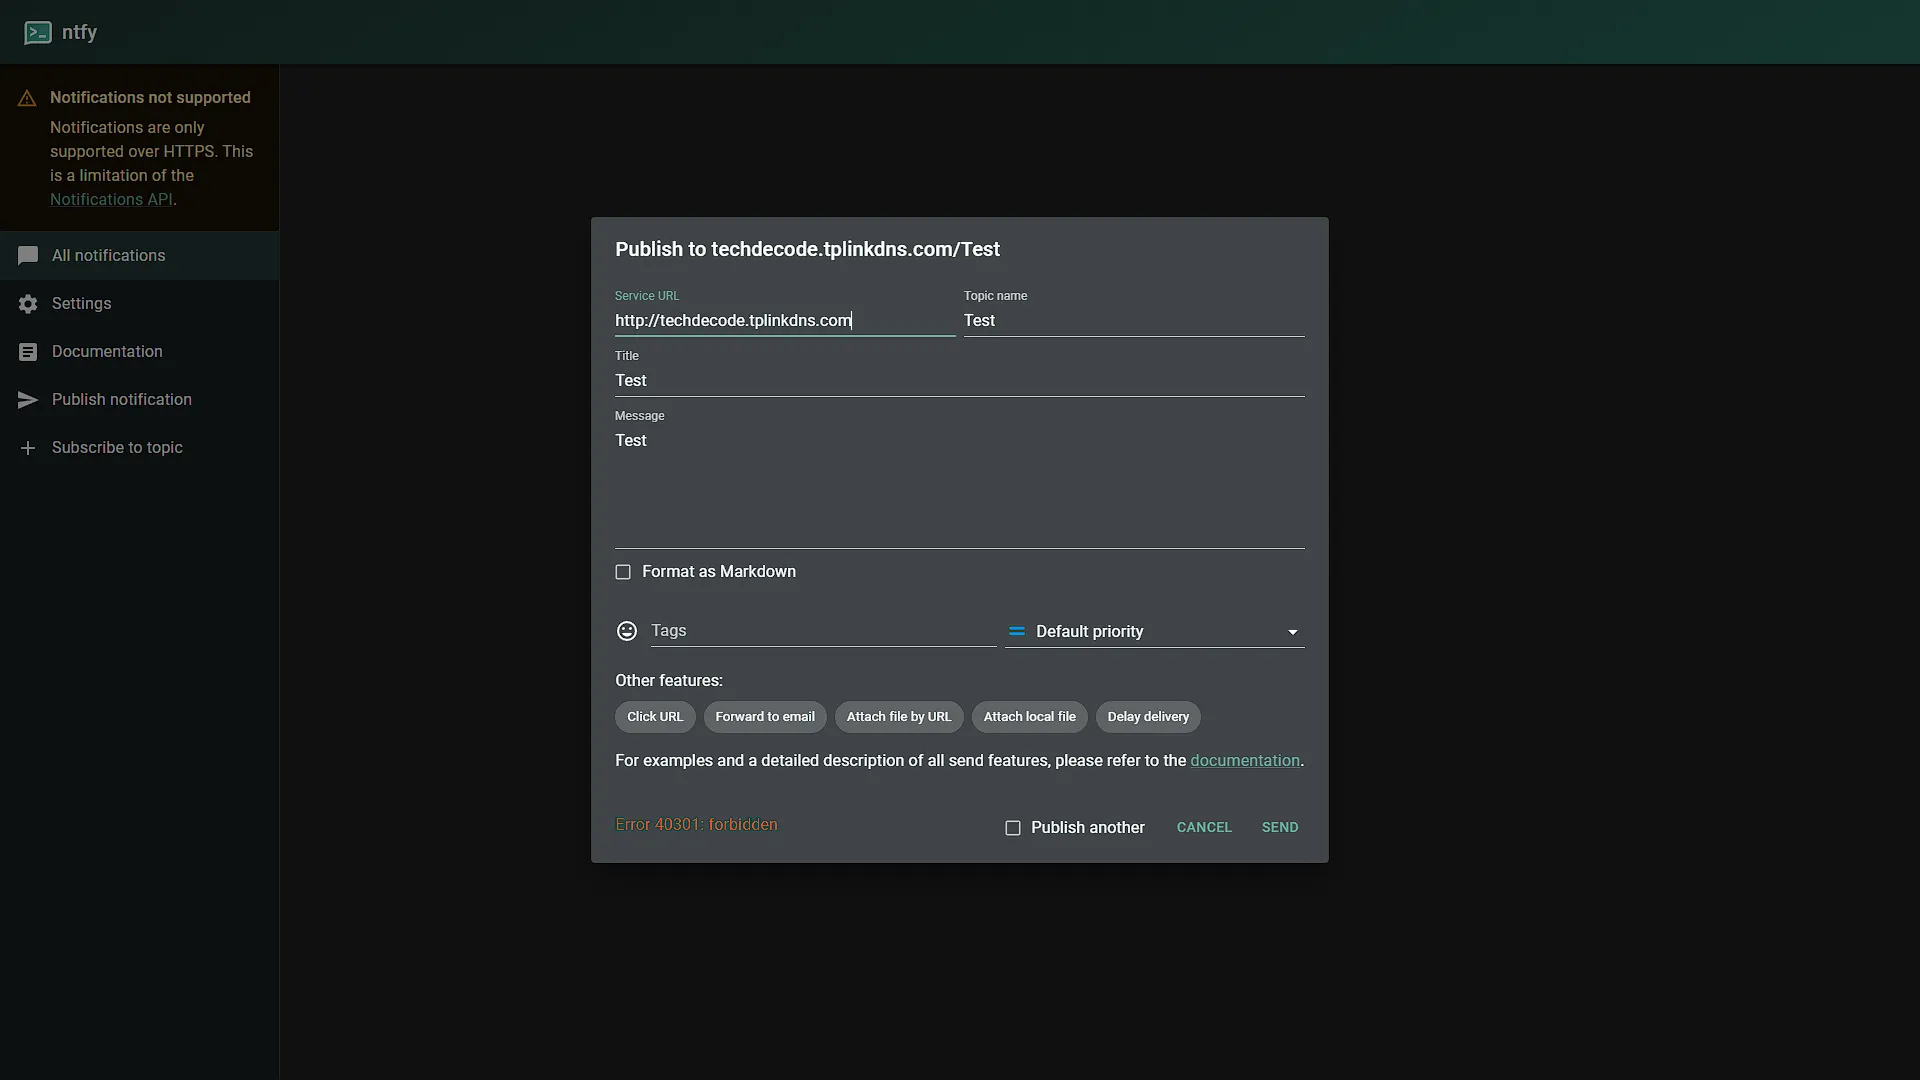The height and width of the screenshot is (1080, 1920).
Task: Open the Default priority dropdown arrow
Action: tap(1292, 632)
